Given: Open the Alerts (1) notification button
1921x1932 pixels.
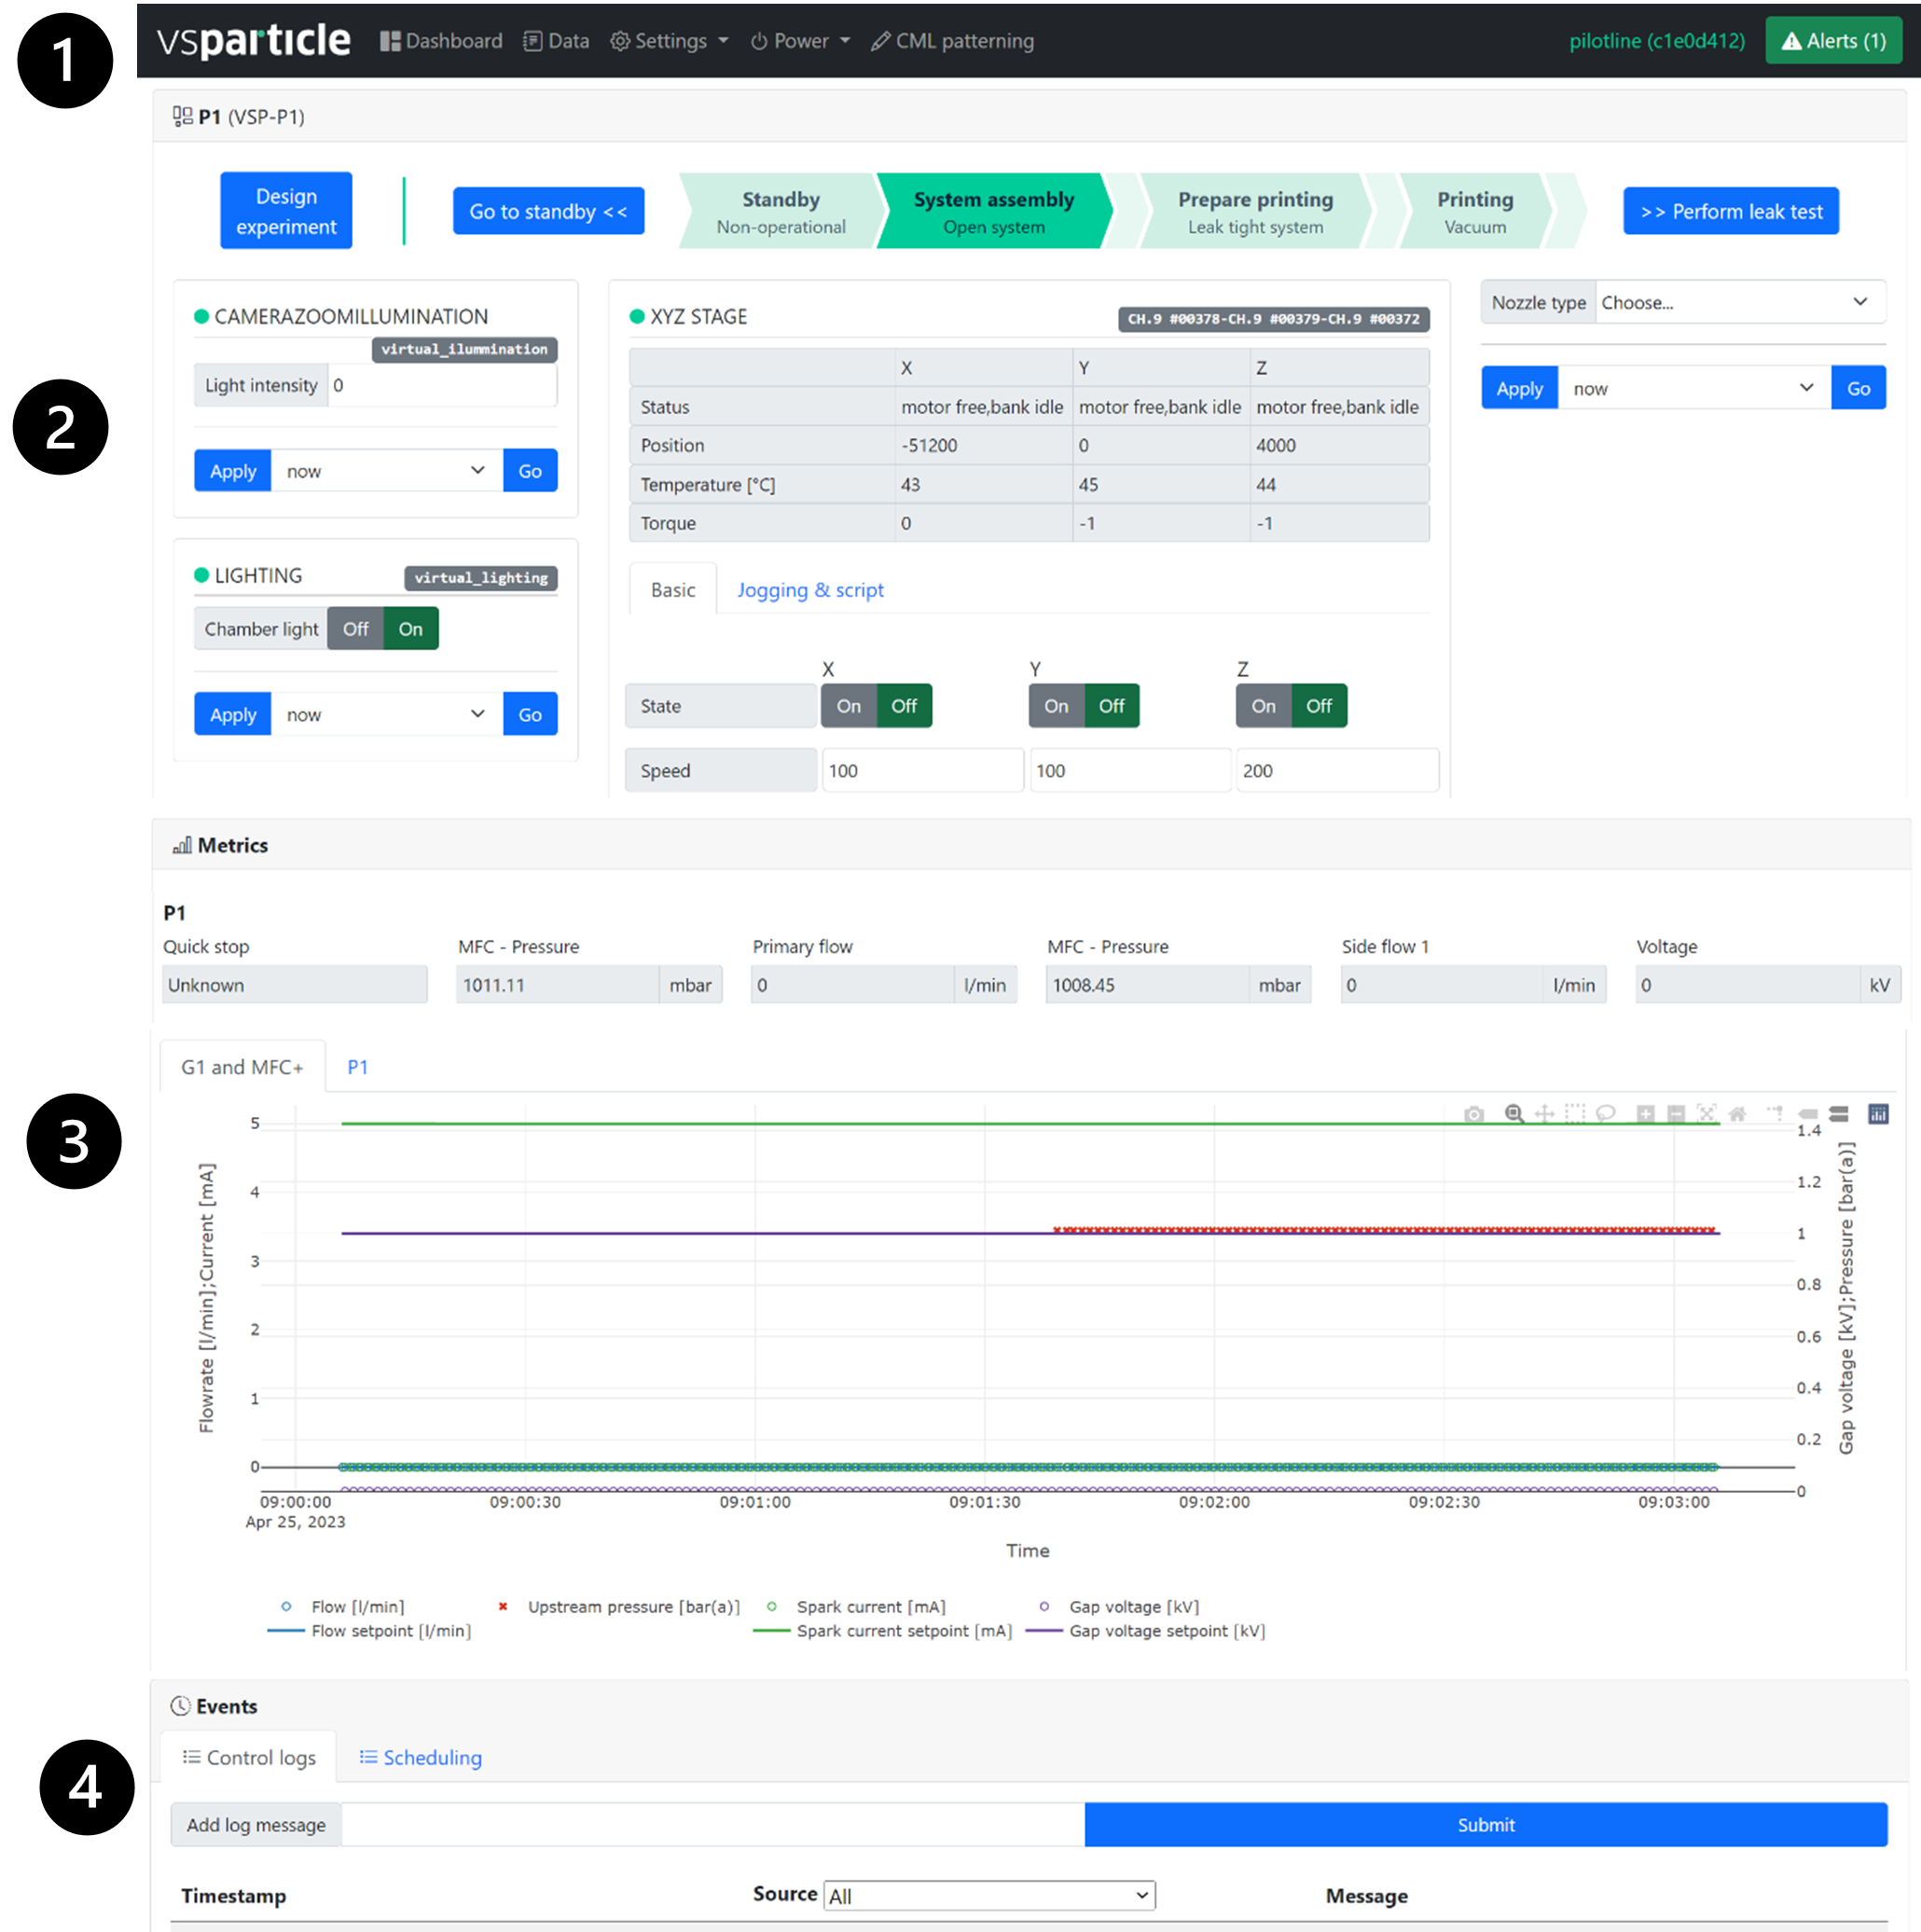Looking at the screenshot, I should click(1832, 41).
